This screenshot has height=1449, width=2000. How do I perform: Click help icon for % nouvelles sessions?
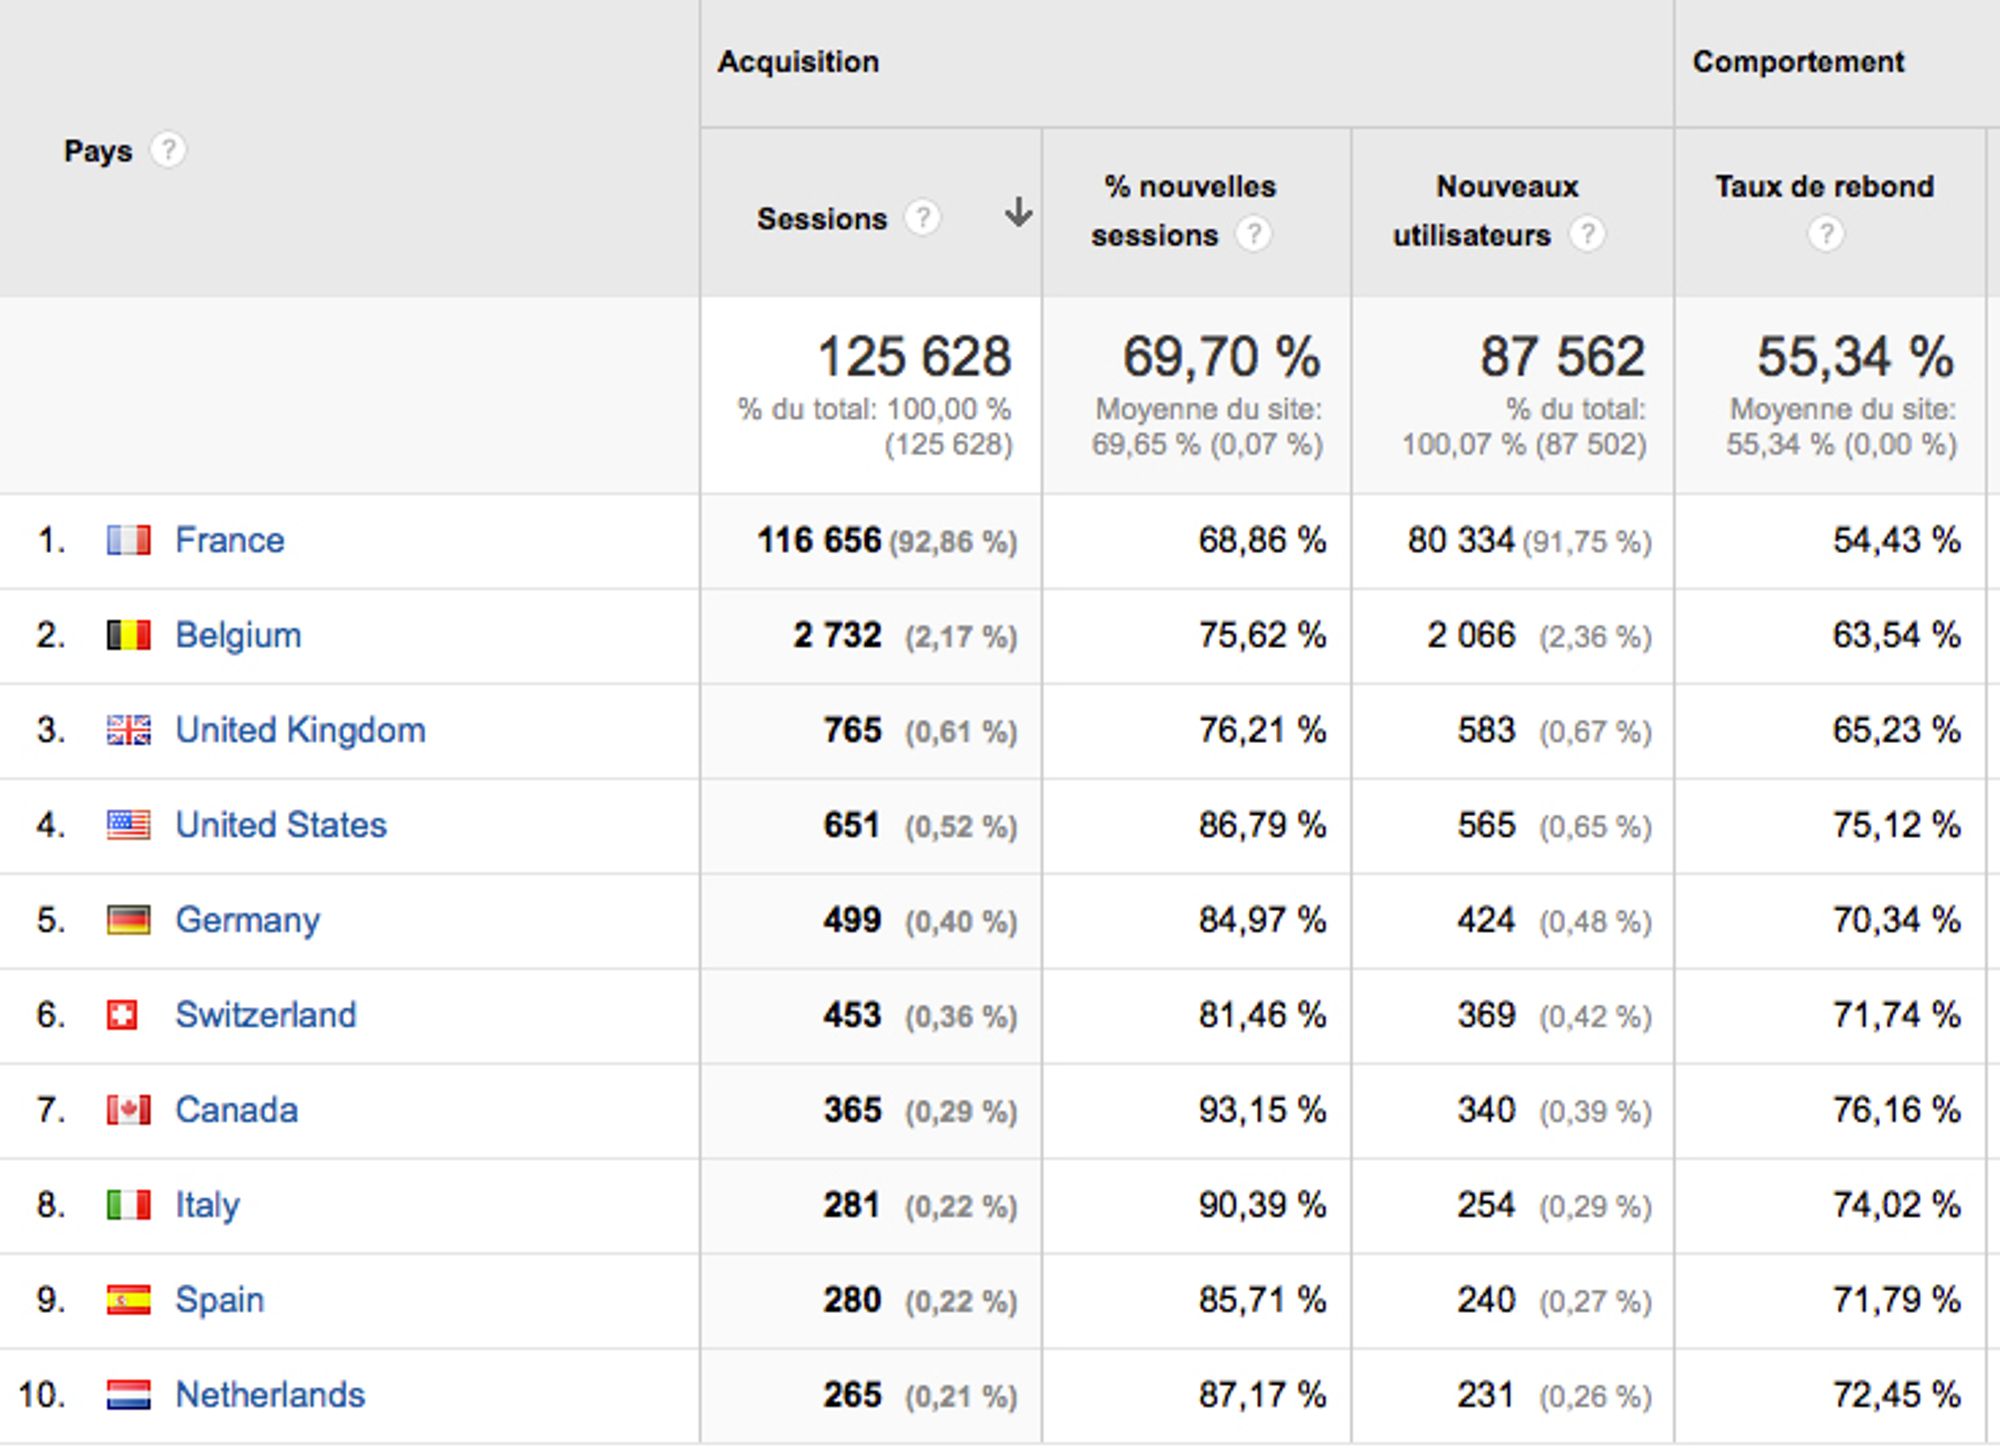click(1253, 235)
